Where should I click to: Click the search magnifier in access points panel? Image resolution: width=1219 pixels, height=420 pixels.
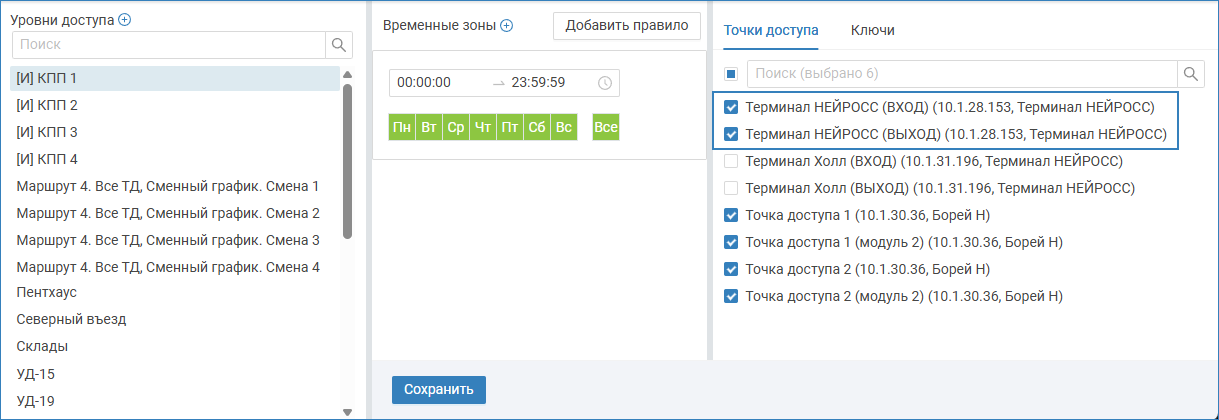point(1191,74)
